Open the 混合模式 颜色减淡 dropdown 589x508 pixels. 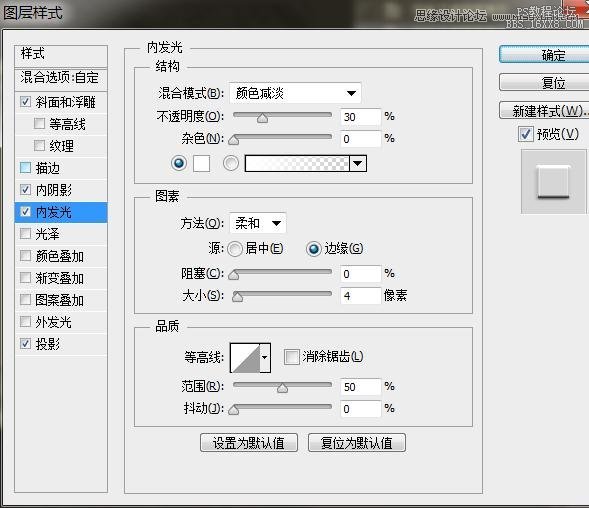[x=295, y=93]
